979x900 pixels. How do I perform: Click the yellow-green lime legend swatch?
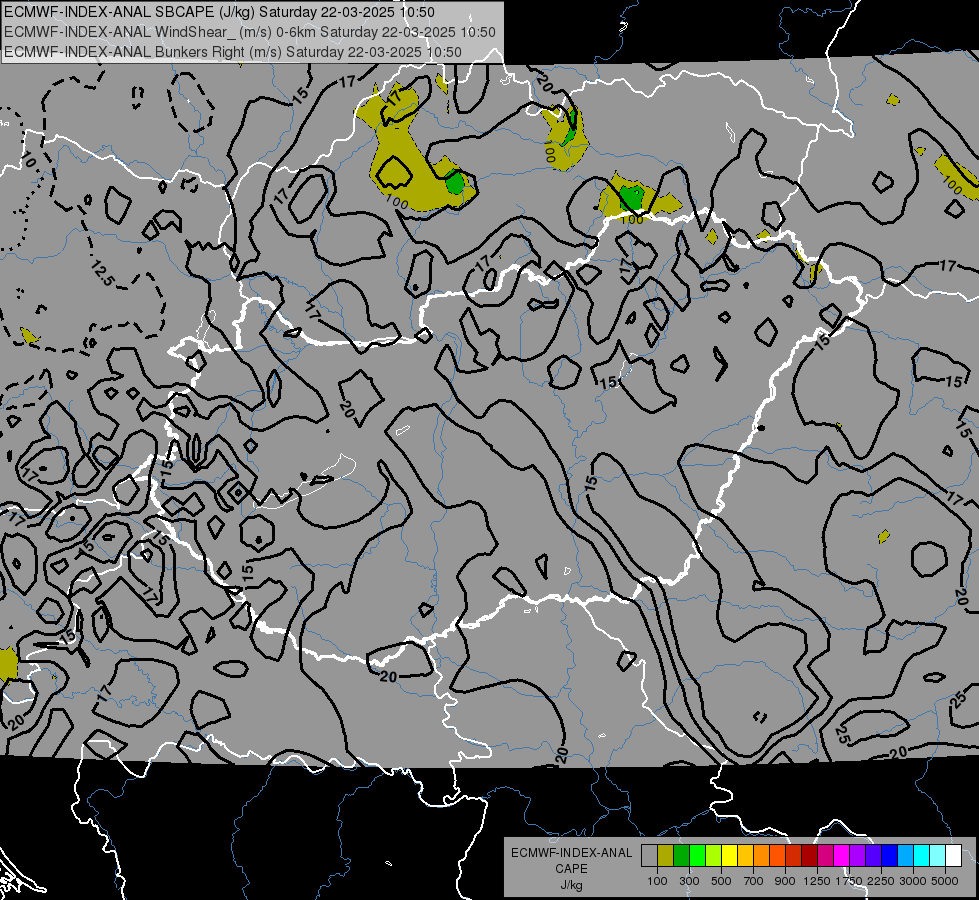tap(714, 855)
